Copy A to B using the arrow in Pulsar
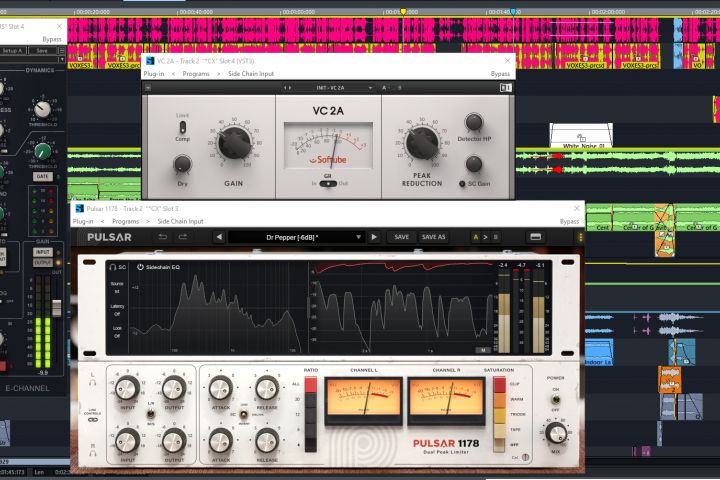The width and height of the screenshot is (720, 480). 485,237
